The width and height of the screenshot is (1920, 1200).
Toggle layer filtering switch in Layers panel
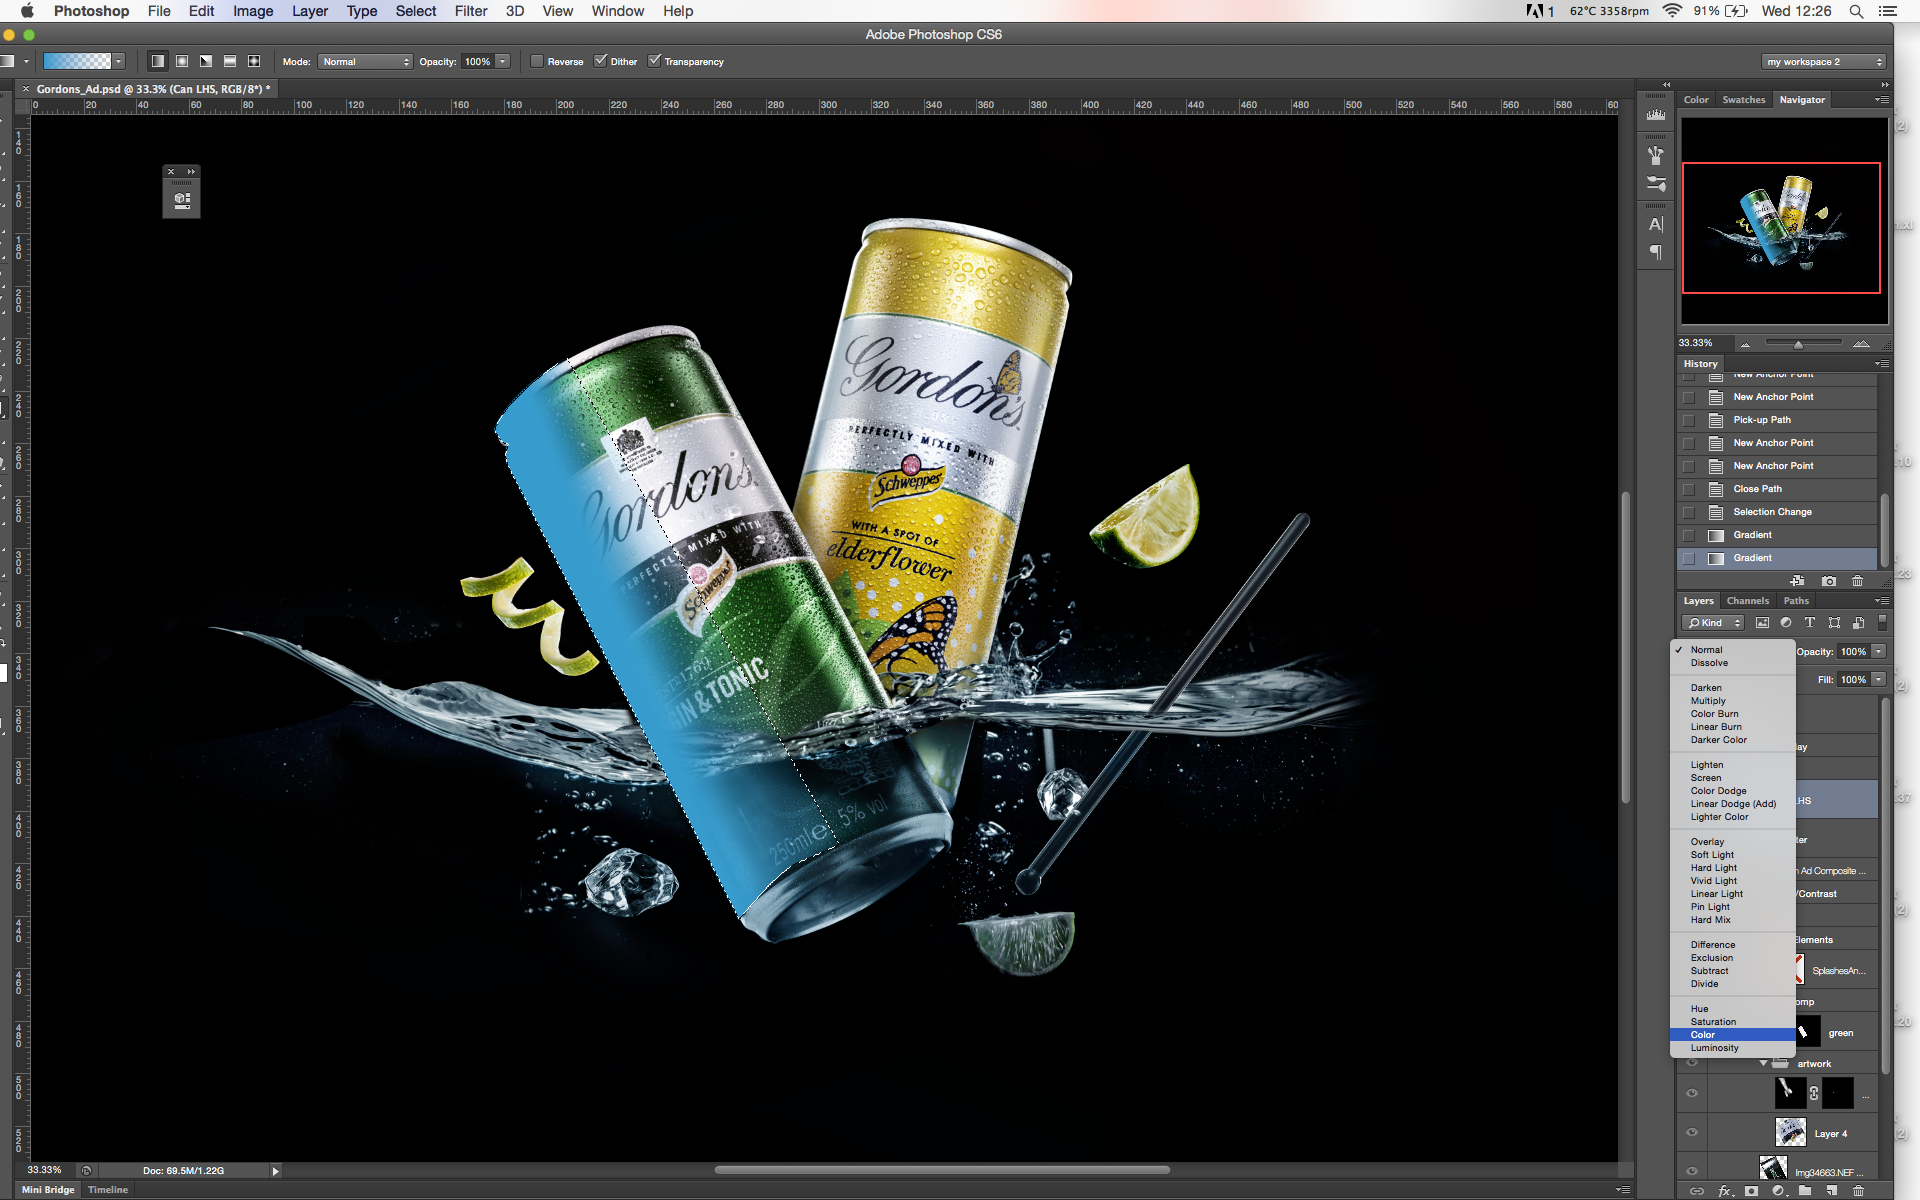pos(1882,623)
